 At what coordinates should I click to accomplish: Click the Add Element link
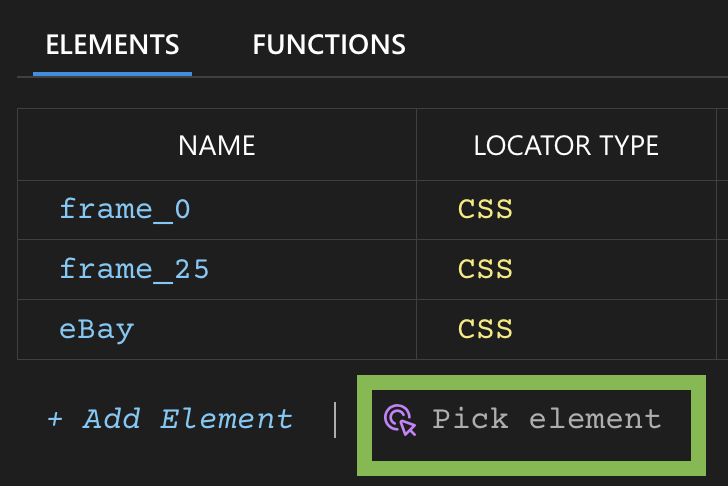187,419
